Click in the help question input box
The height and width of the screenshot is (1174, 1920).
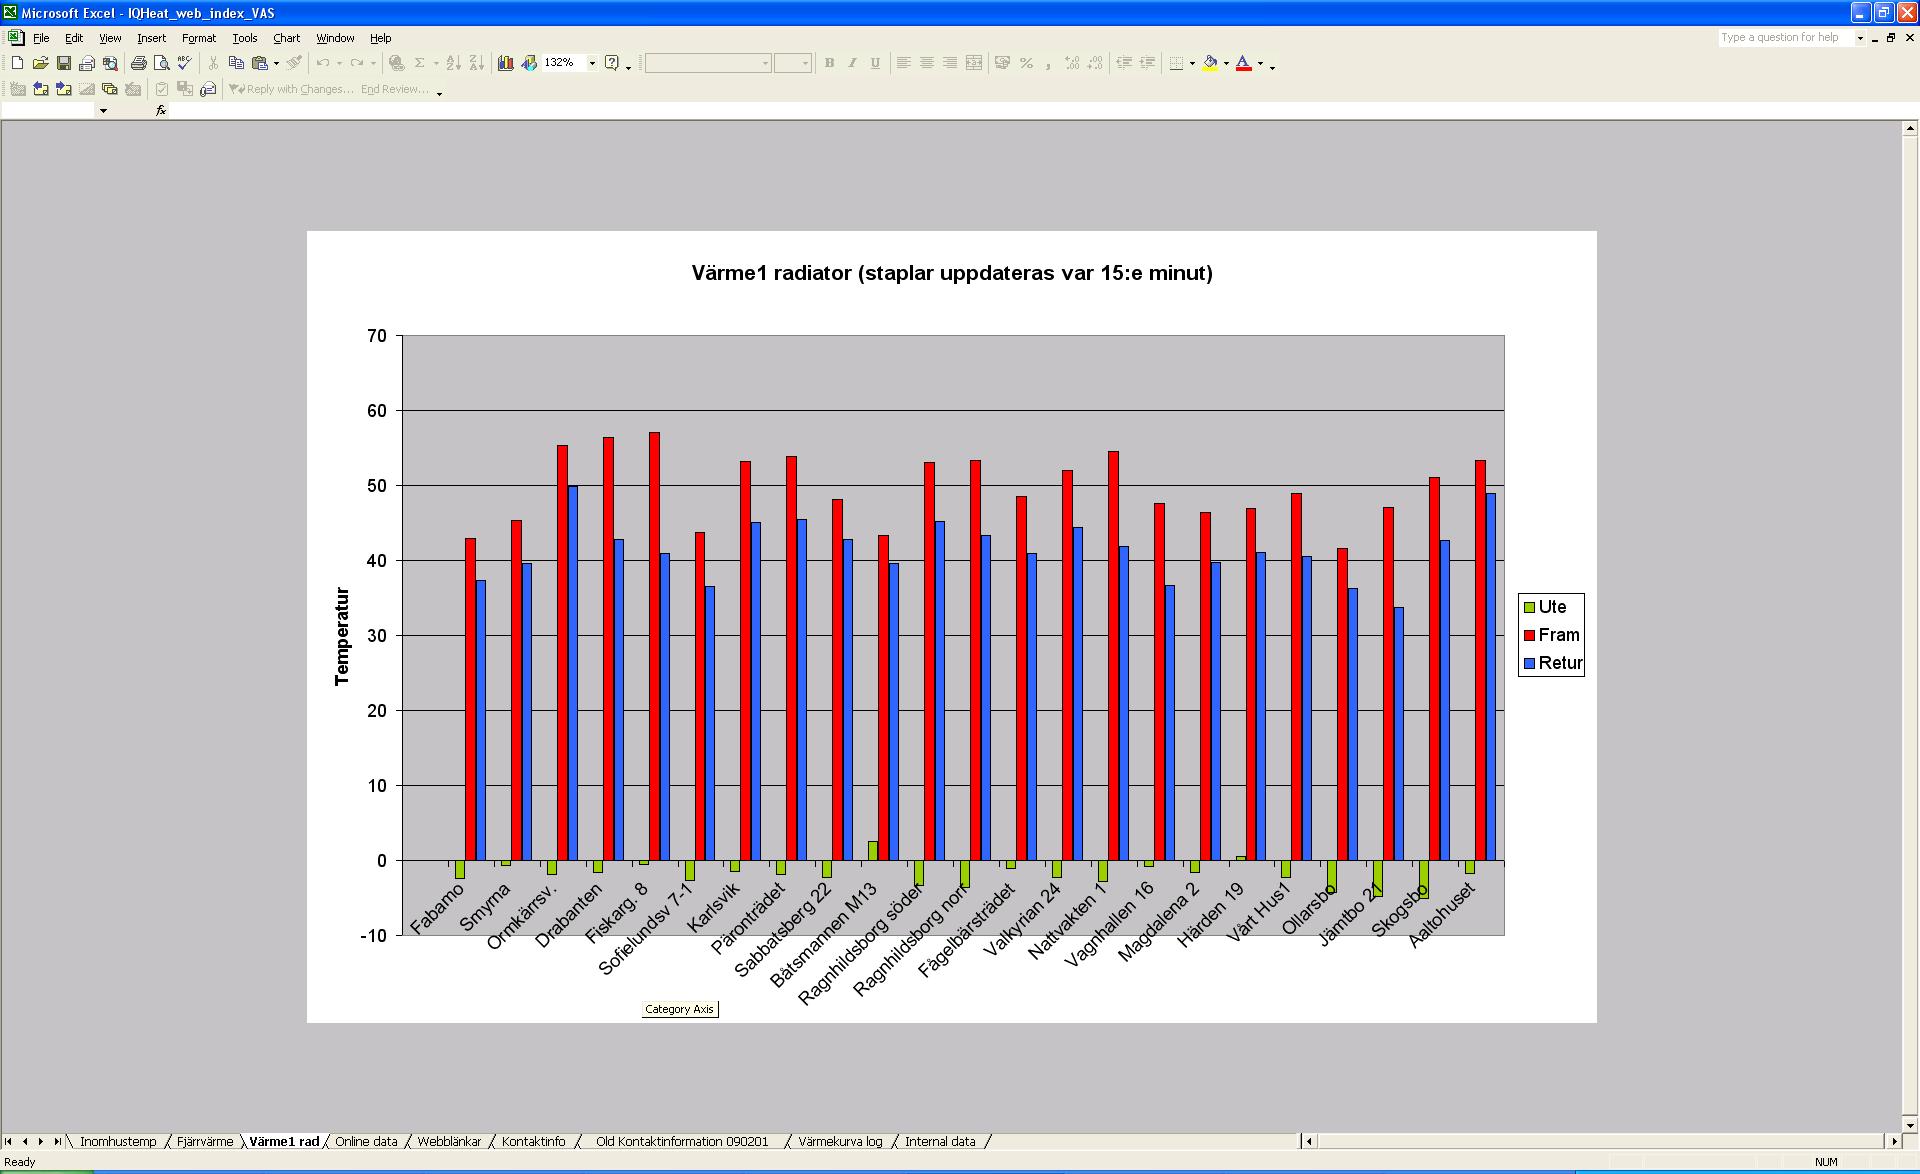[x=1785, y=37]
